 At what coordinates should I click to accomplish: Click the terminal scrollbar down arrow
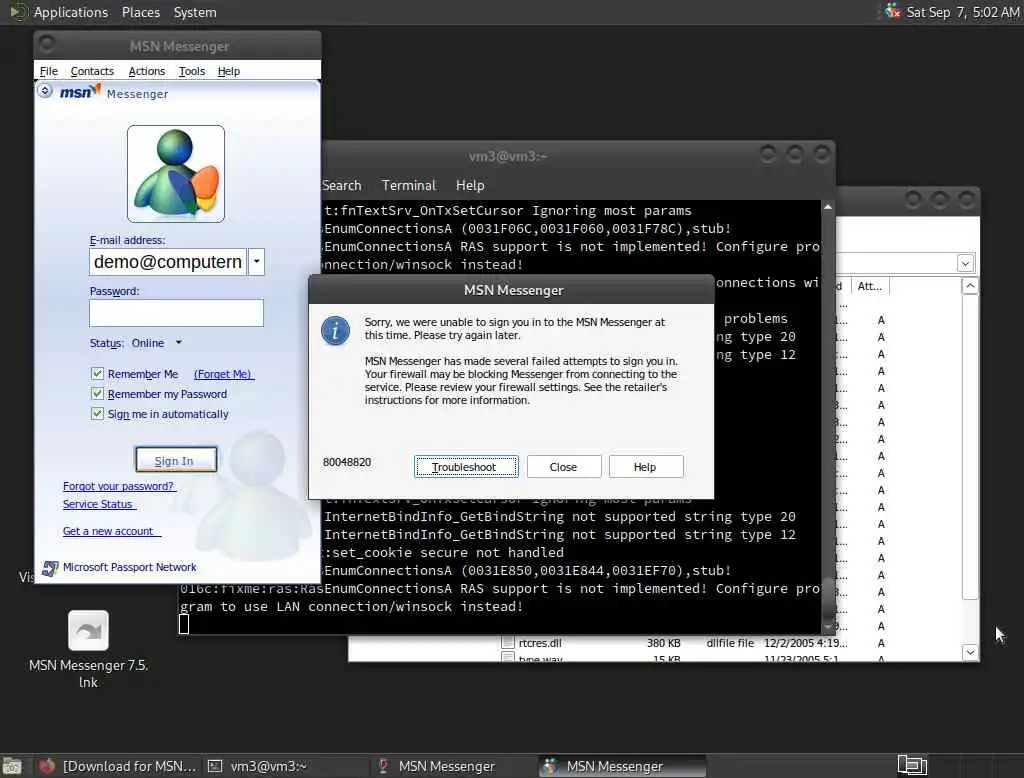click(x=827, y=628)
